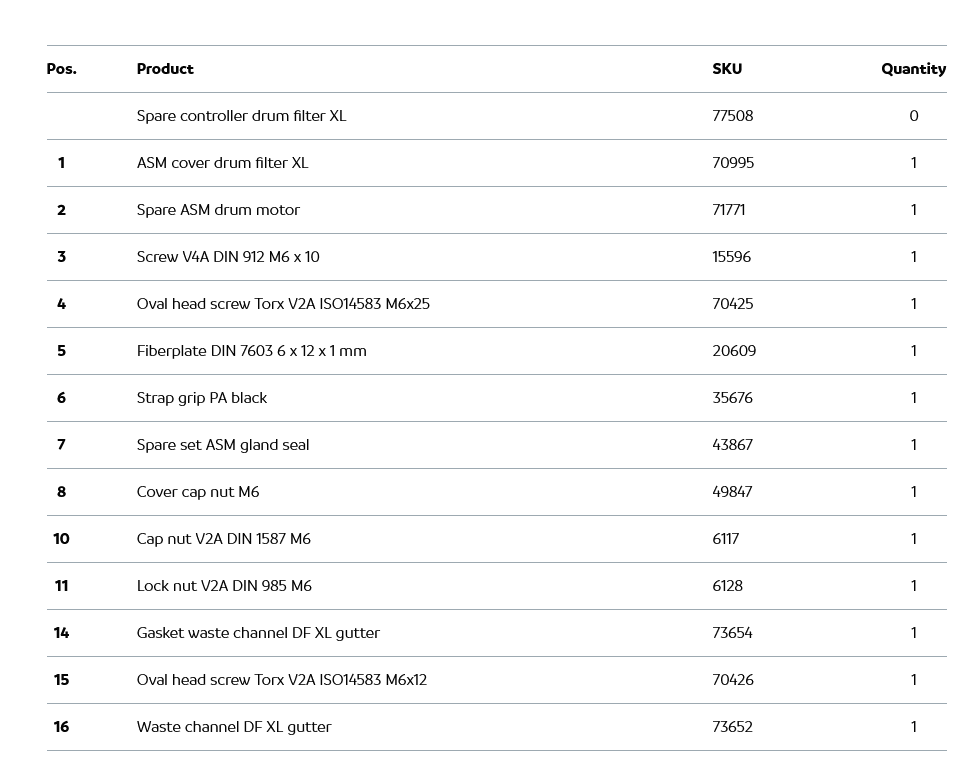This screenshot has height=765, width=979.
Task: Click Gasket waste channel DF XL gutter
Action: [258, 633]
